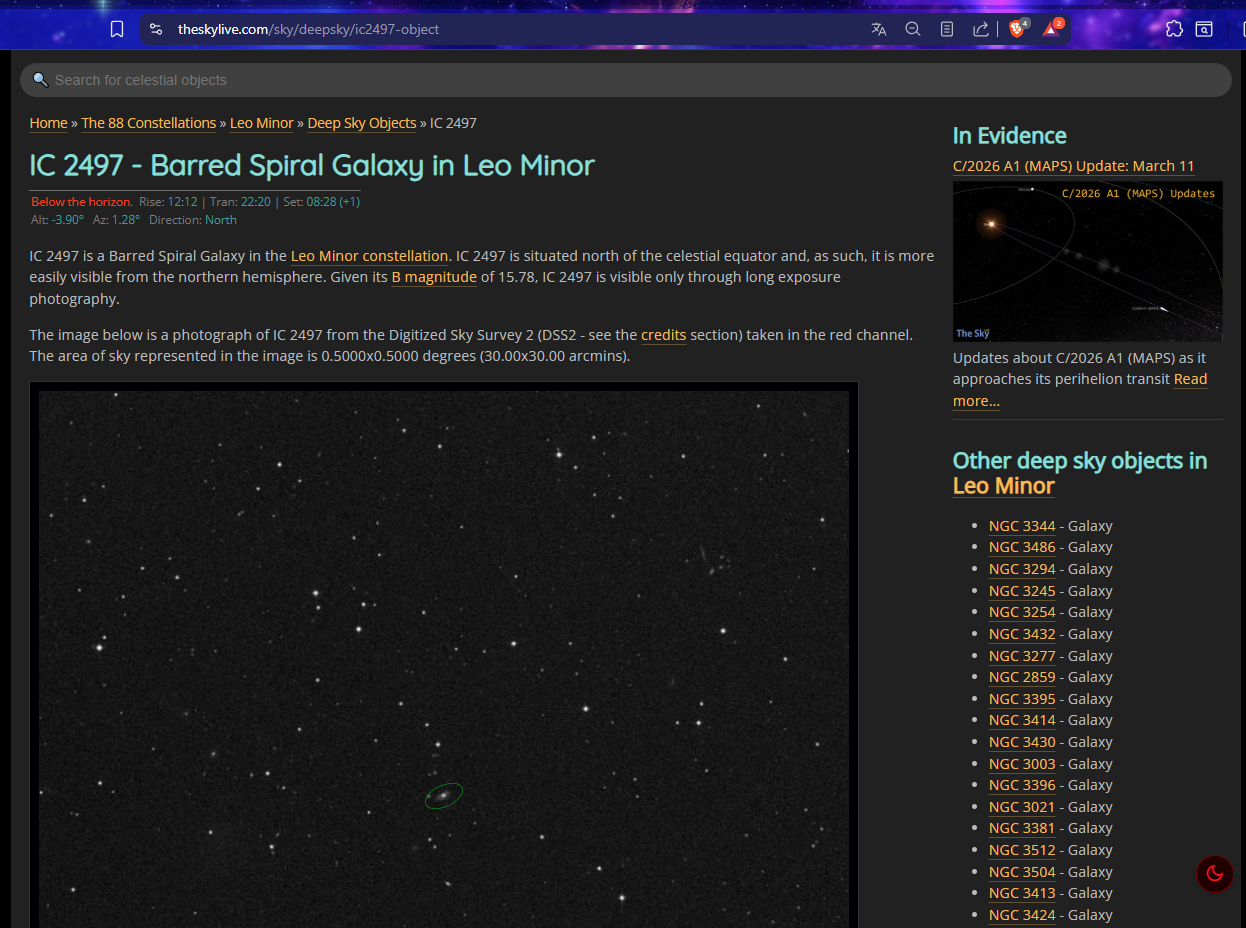
Task: Click the search for celestial objects field
Action: (626, 80)
